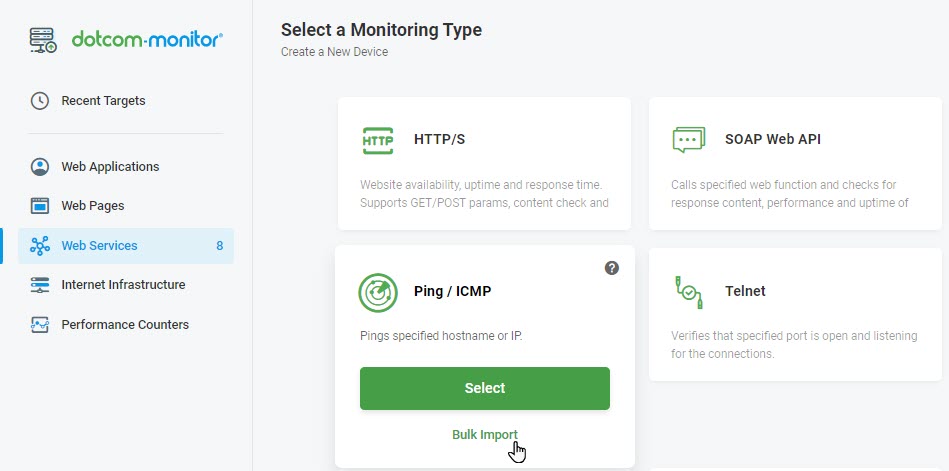Click the Web Services network icon
This screenshot has height=471, width=949.
(x=40, y=246)
